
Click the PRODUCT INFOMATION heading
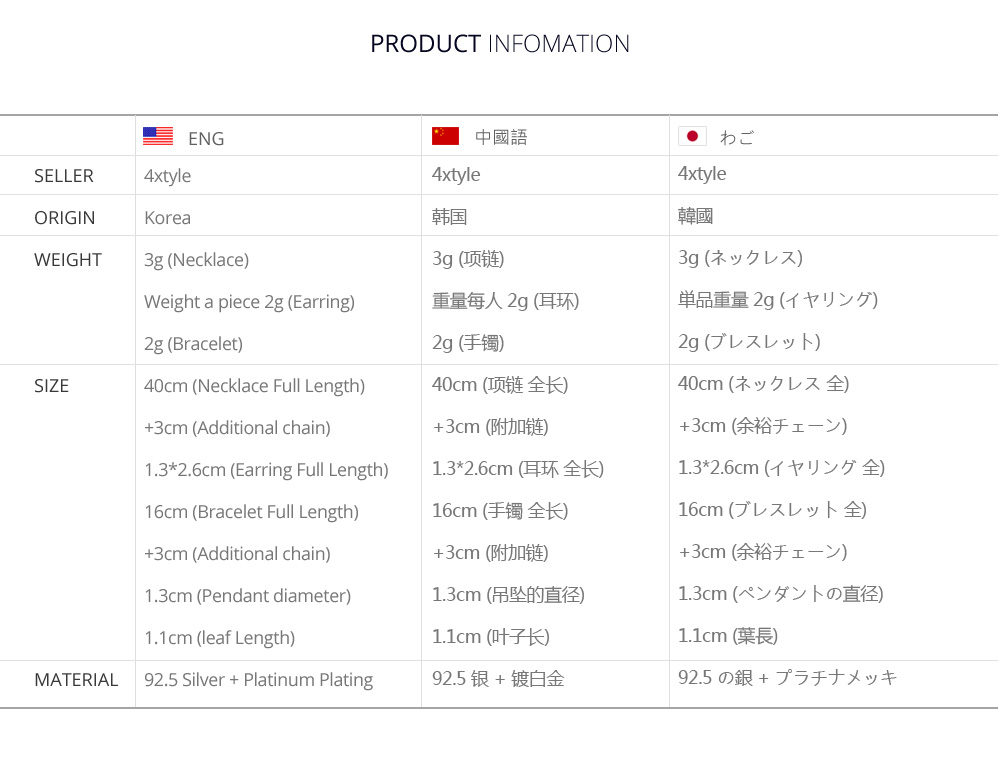coord(500,43)
